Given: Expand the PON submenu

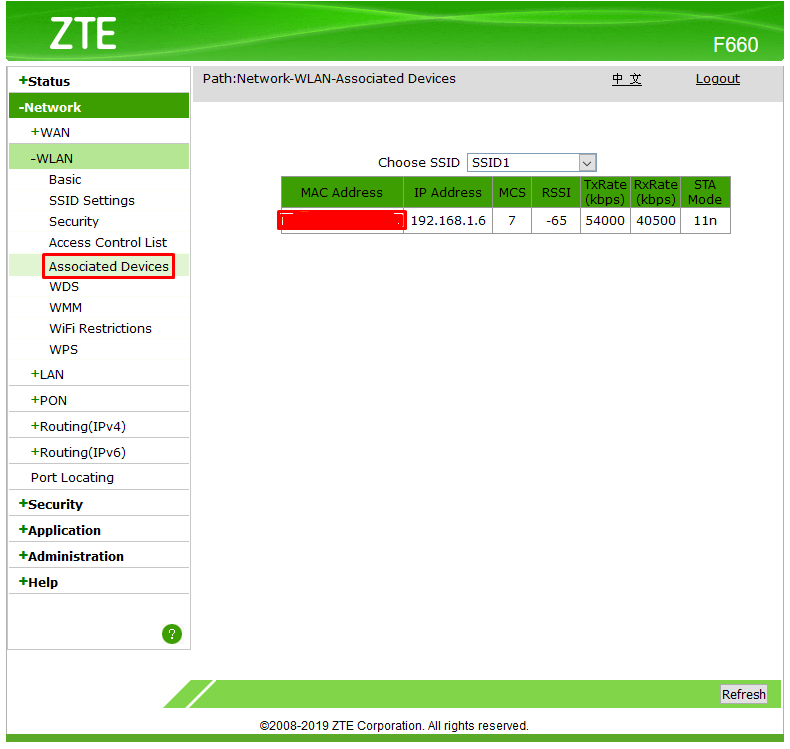Looking at the screenshot, I should [x=49, y=400].
